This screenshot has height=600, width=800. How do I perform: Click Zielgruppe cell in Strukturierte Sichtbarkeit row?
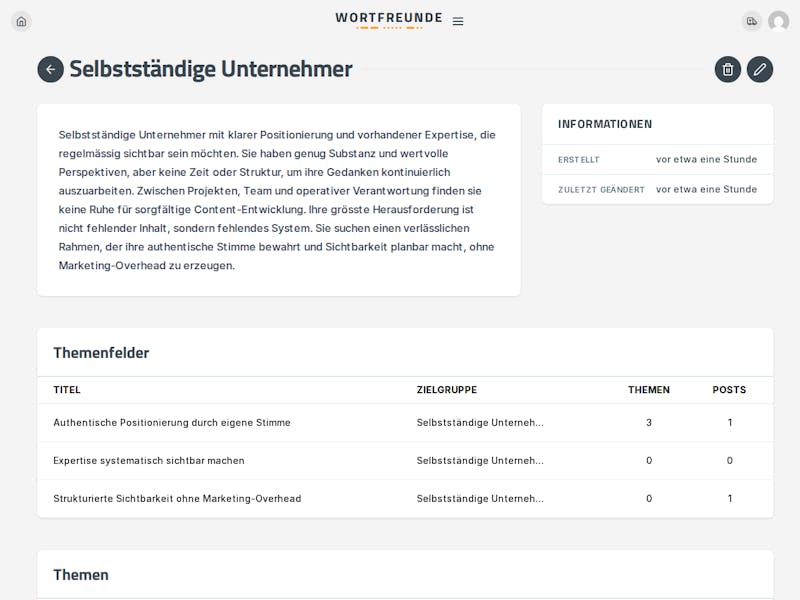pyautogui.click(x=480, y=498)
